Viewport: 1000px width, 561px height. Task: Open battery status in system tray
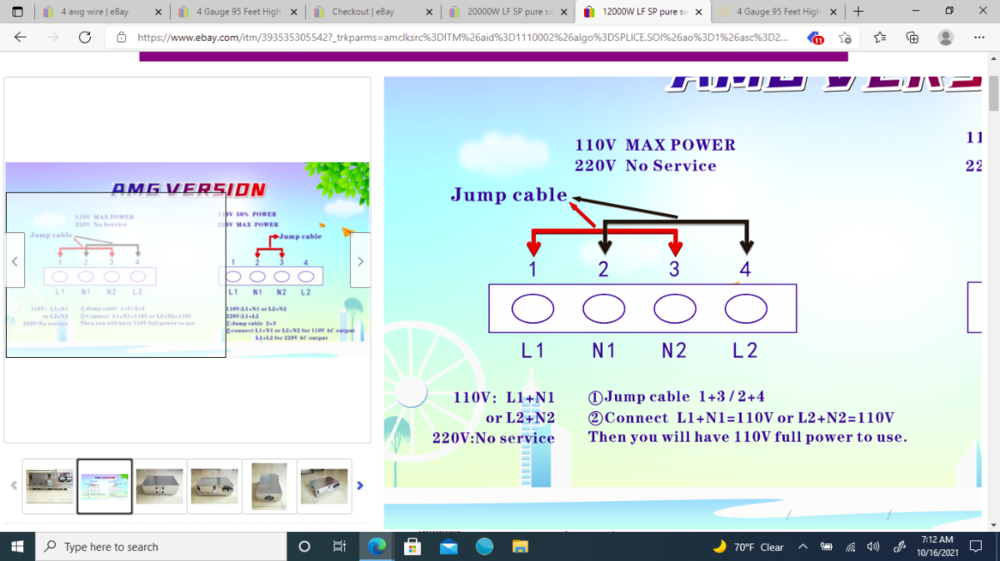827,546
